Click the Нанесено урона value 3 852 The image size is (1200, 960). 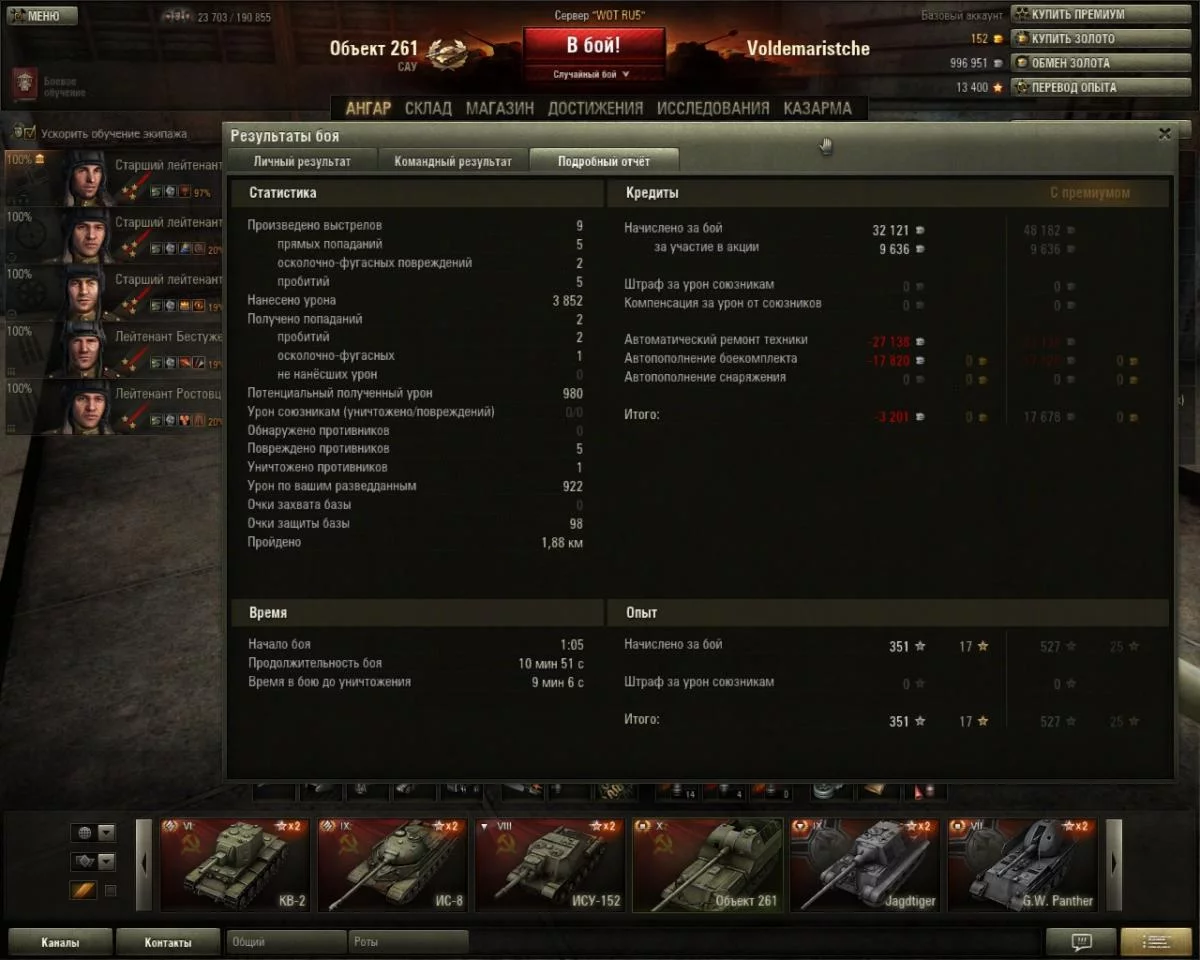(567, 300)
